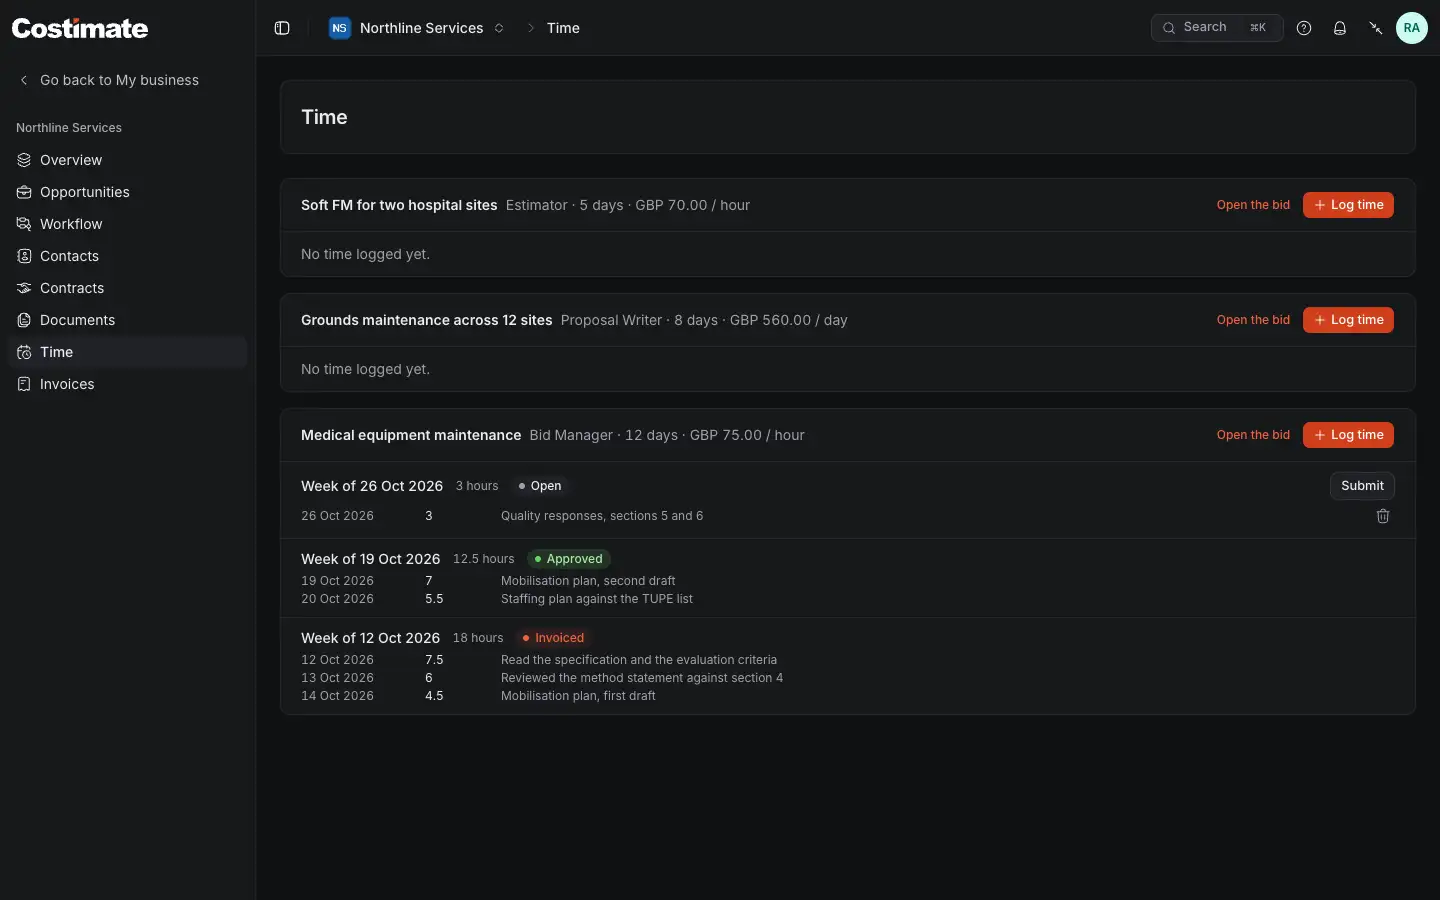Log time for Grounds maintenance across 12 sites
This screenshot has height=900, width=1440.
1348,320
